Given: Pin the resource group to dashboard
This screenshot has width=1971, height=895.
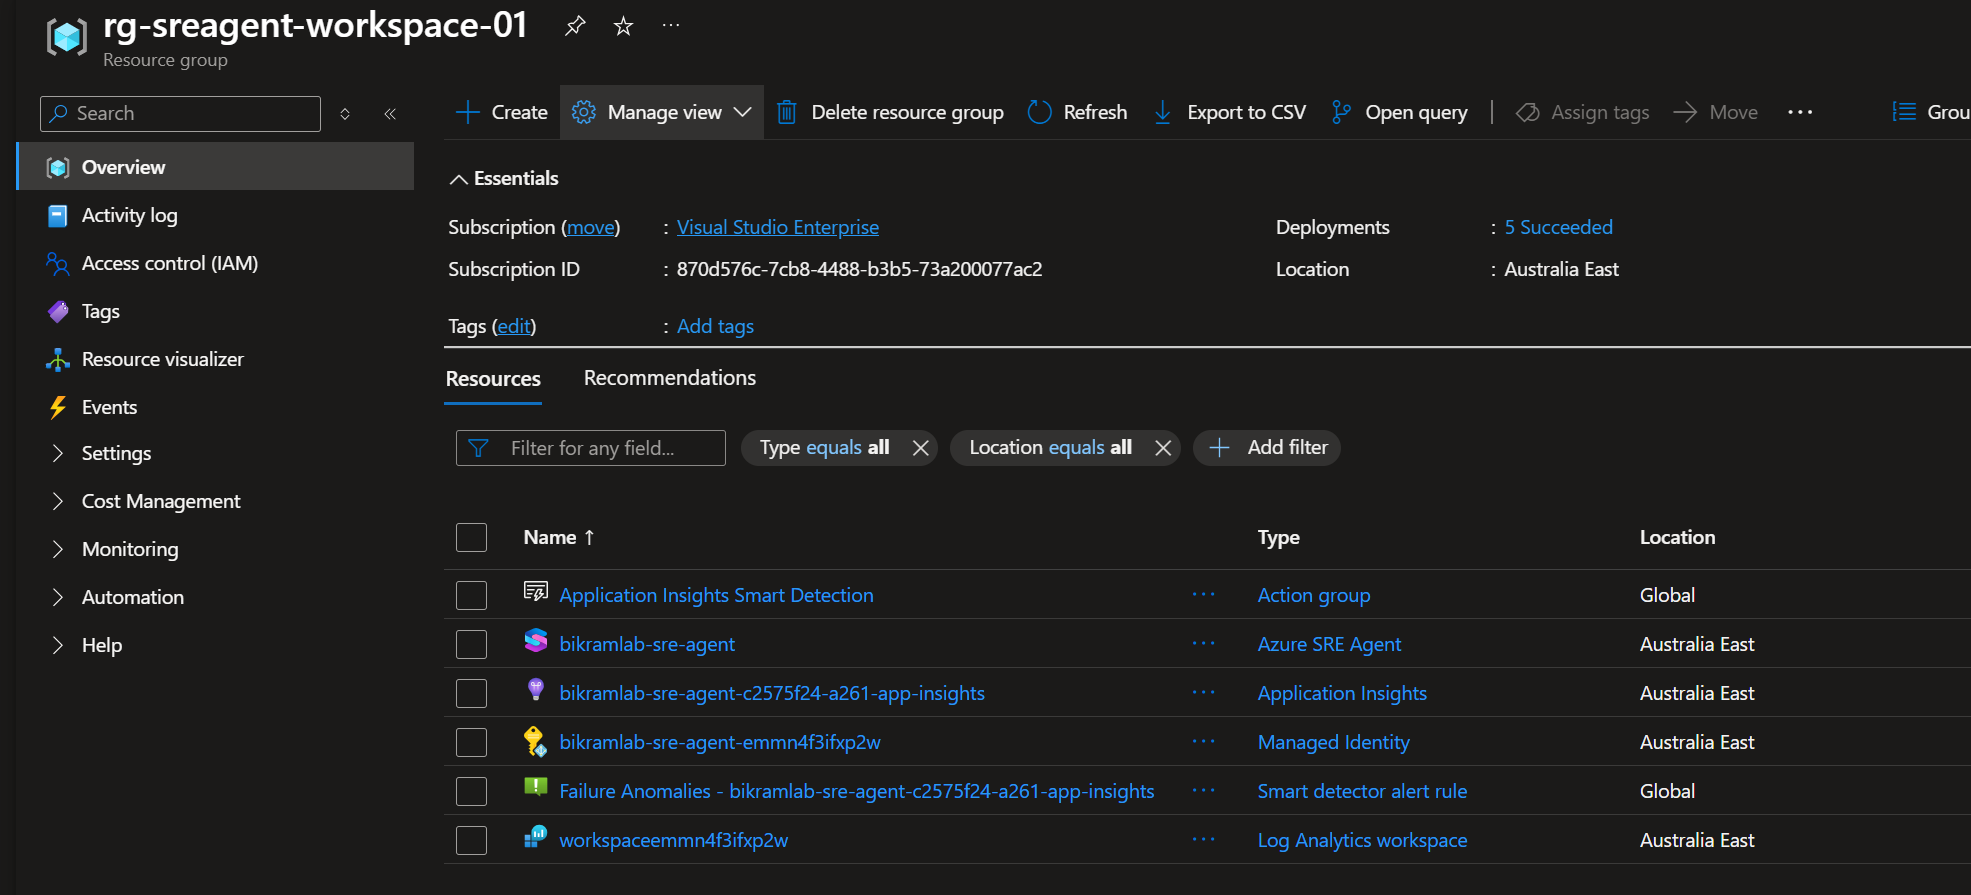Looking at the screenshot, I should click(x=575, y=26).
